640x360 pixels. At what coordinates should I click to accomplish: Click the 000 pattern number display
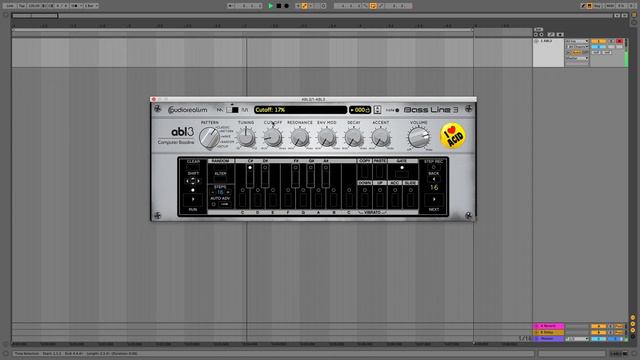360,110
